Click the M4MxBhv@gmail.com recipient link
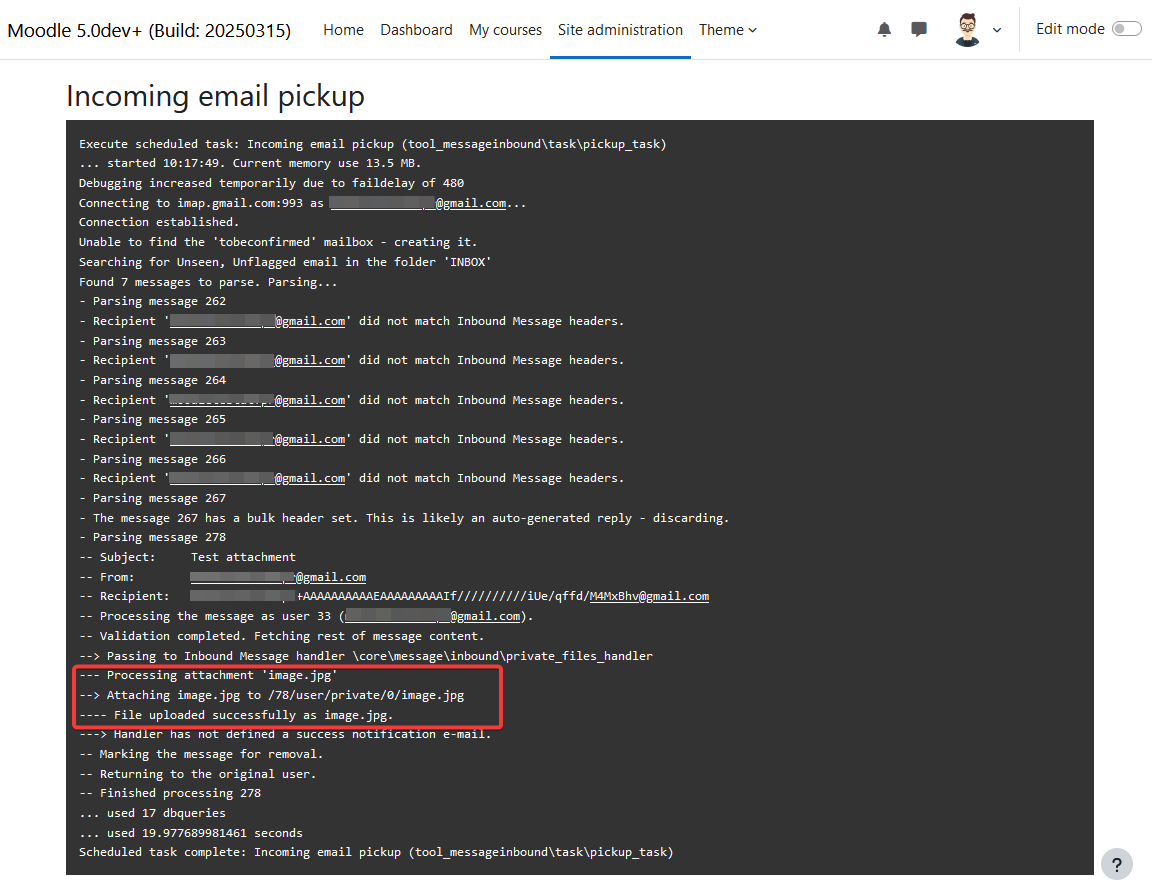Screen dimensions: 1152x889 (x=649, y=596)
